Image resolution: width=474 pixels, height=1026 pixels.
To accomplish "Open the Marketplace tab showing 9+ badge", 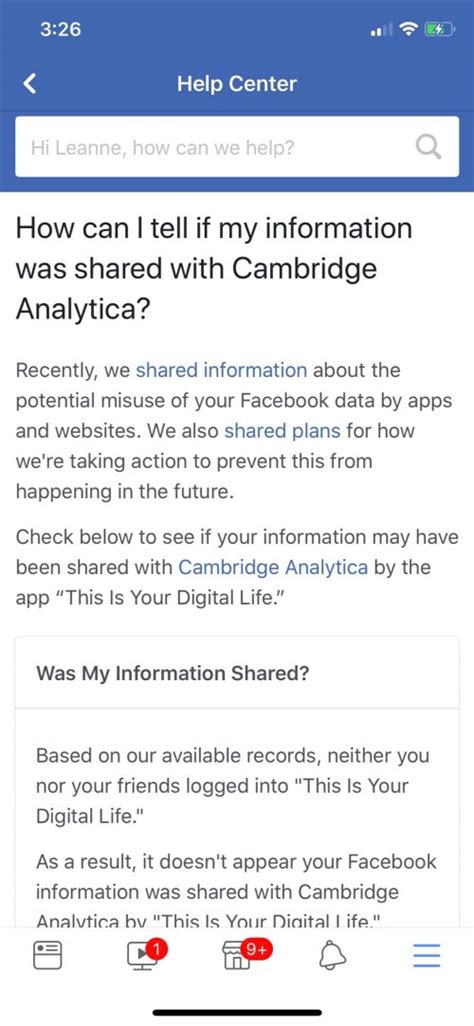I will 237,955.
